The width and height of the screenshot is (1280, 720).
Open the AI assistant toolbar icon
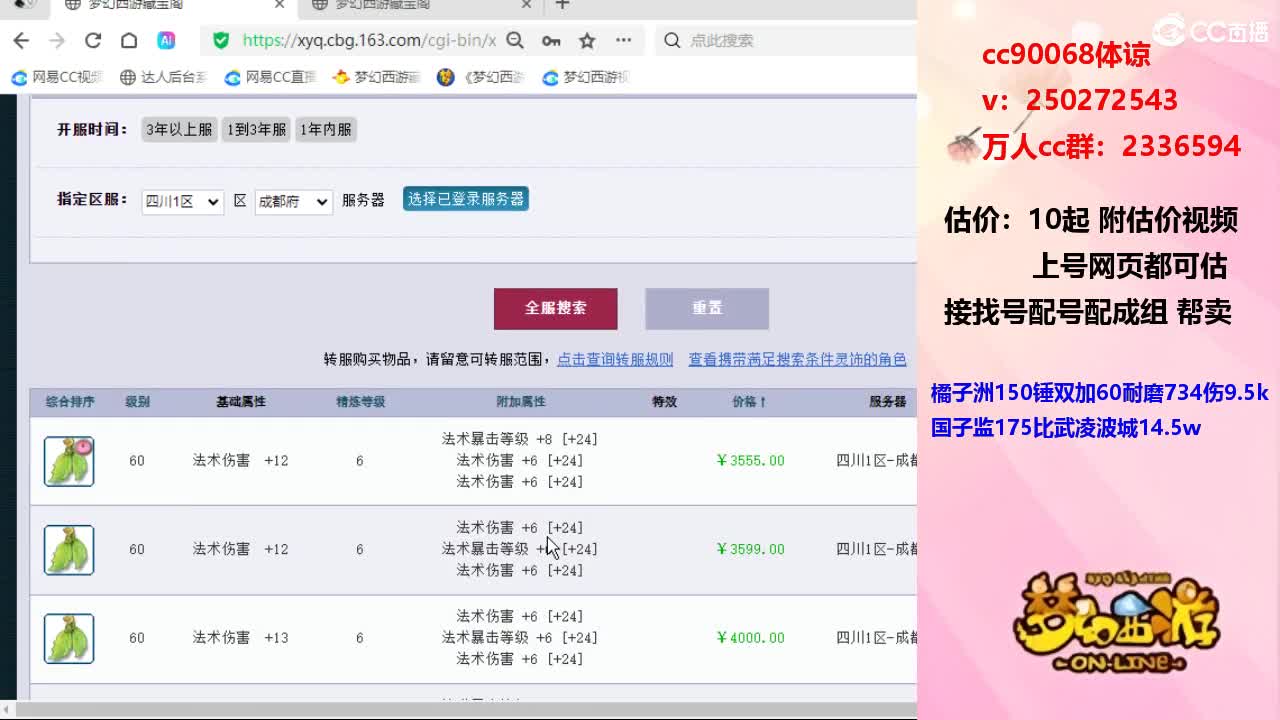[x=166, y=41]
